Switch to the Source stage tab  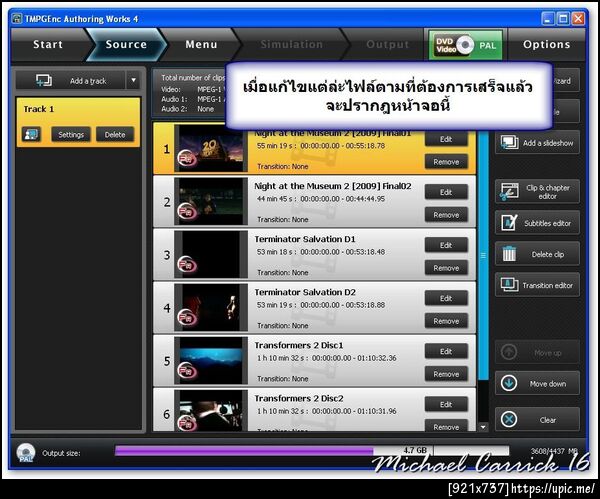point(126,44)
